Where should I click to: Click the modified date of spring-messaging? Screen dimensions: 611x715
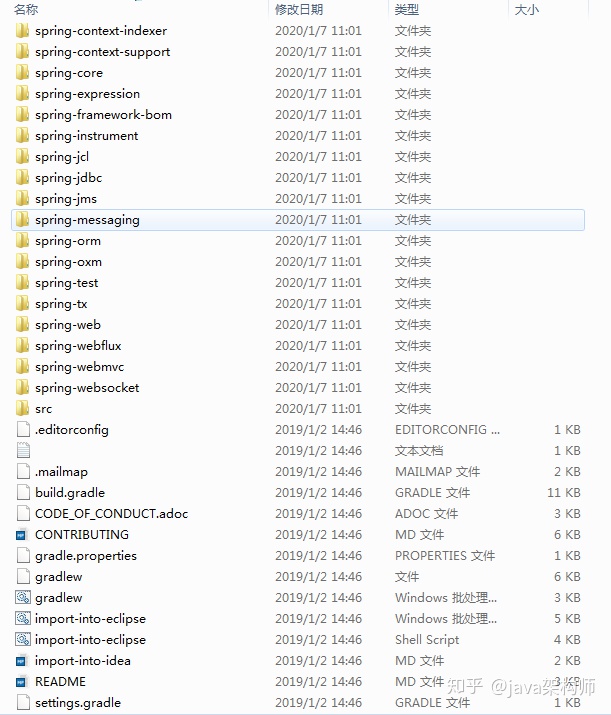(x=318, y=219)
